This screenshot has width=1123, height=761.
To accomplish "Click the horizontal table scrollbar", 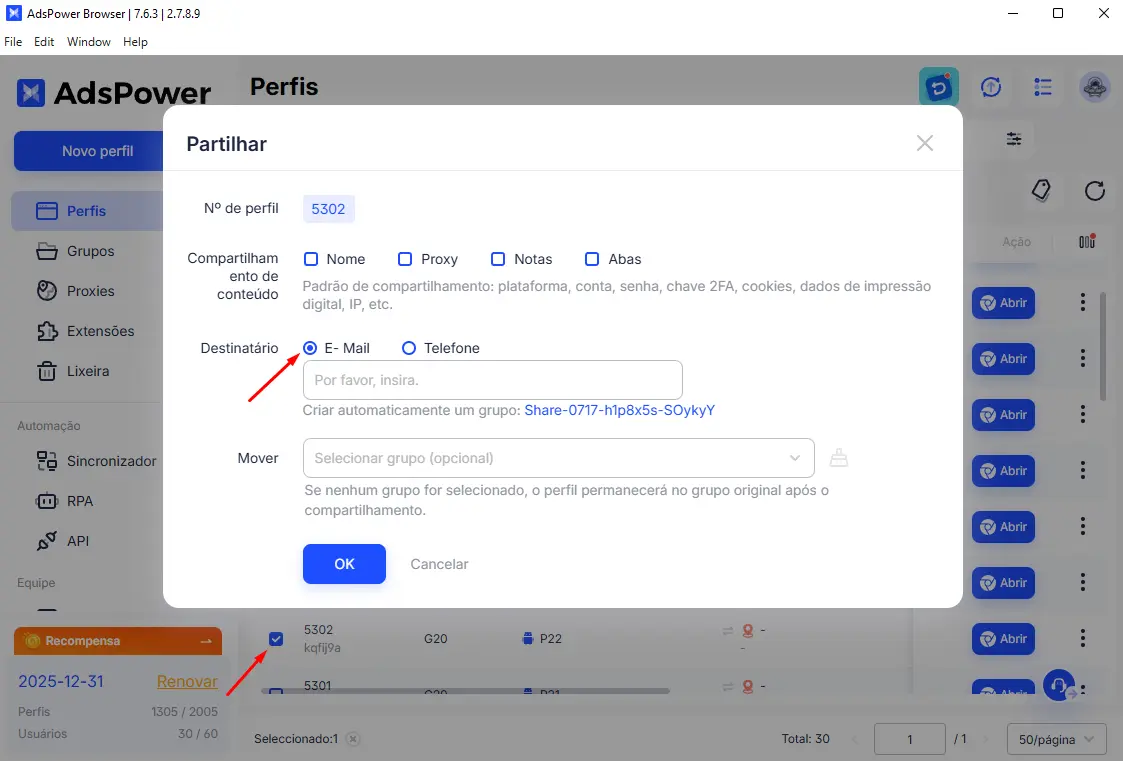I will tap(466, 691).
